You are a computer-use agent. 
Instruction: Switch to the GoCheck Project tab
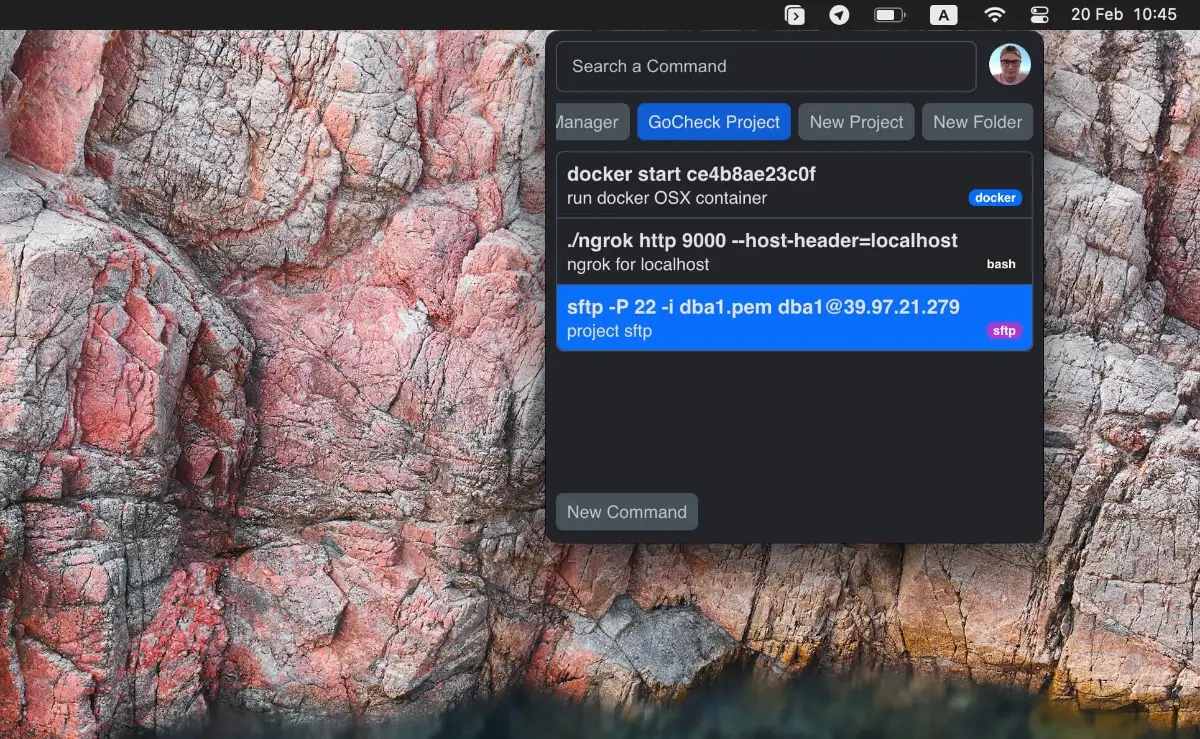click(x=713, y=121)
